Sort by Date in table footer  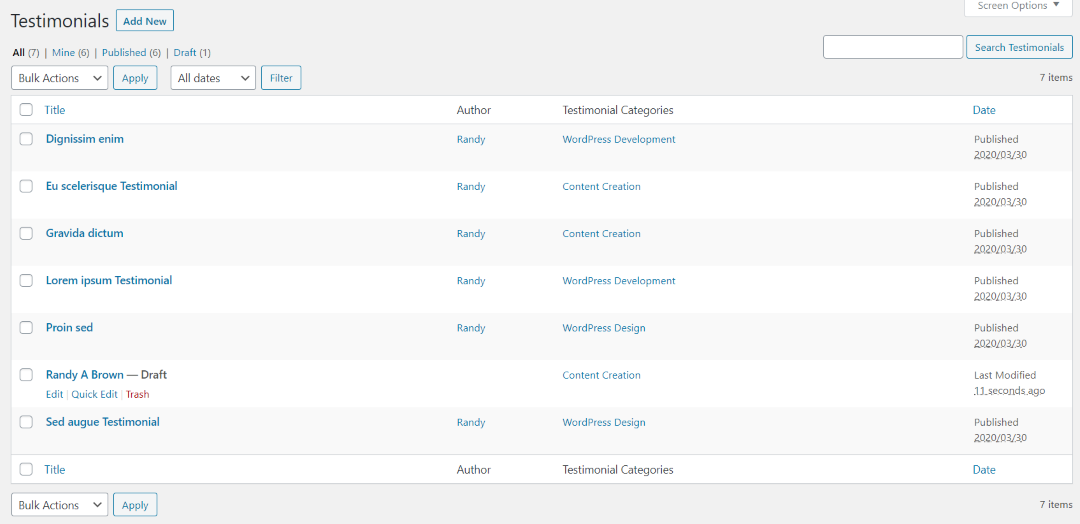click(984, 470)
